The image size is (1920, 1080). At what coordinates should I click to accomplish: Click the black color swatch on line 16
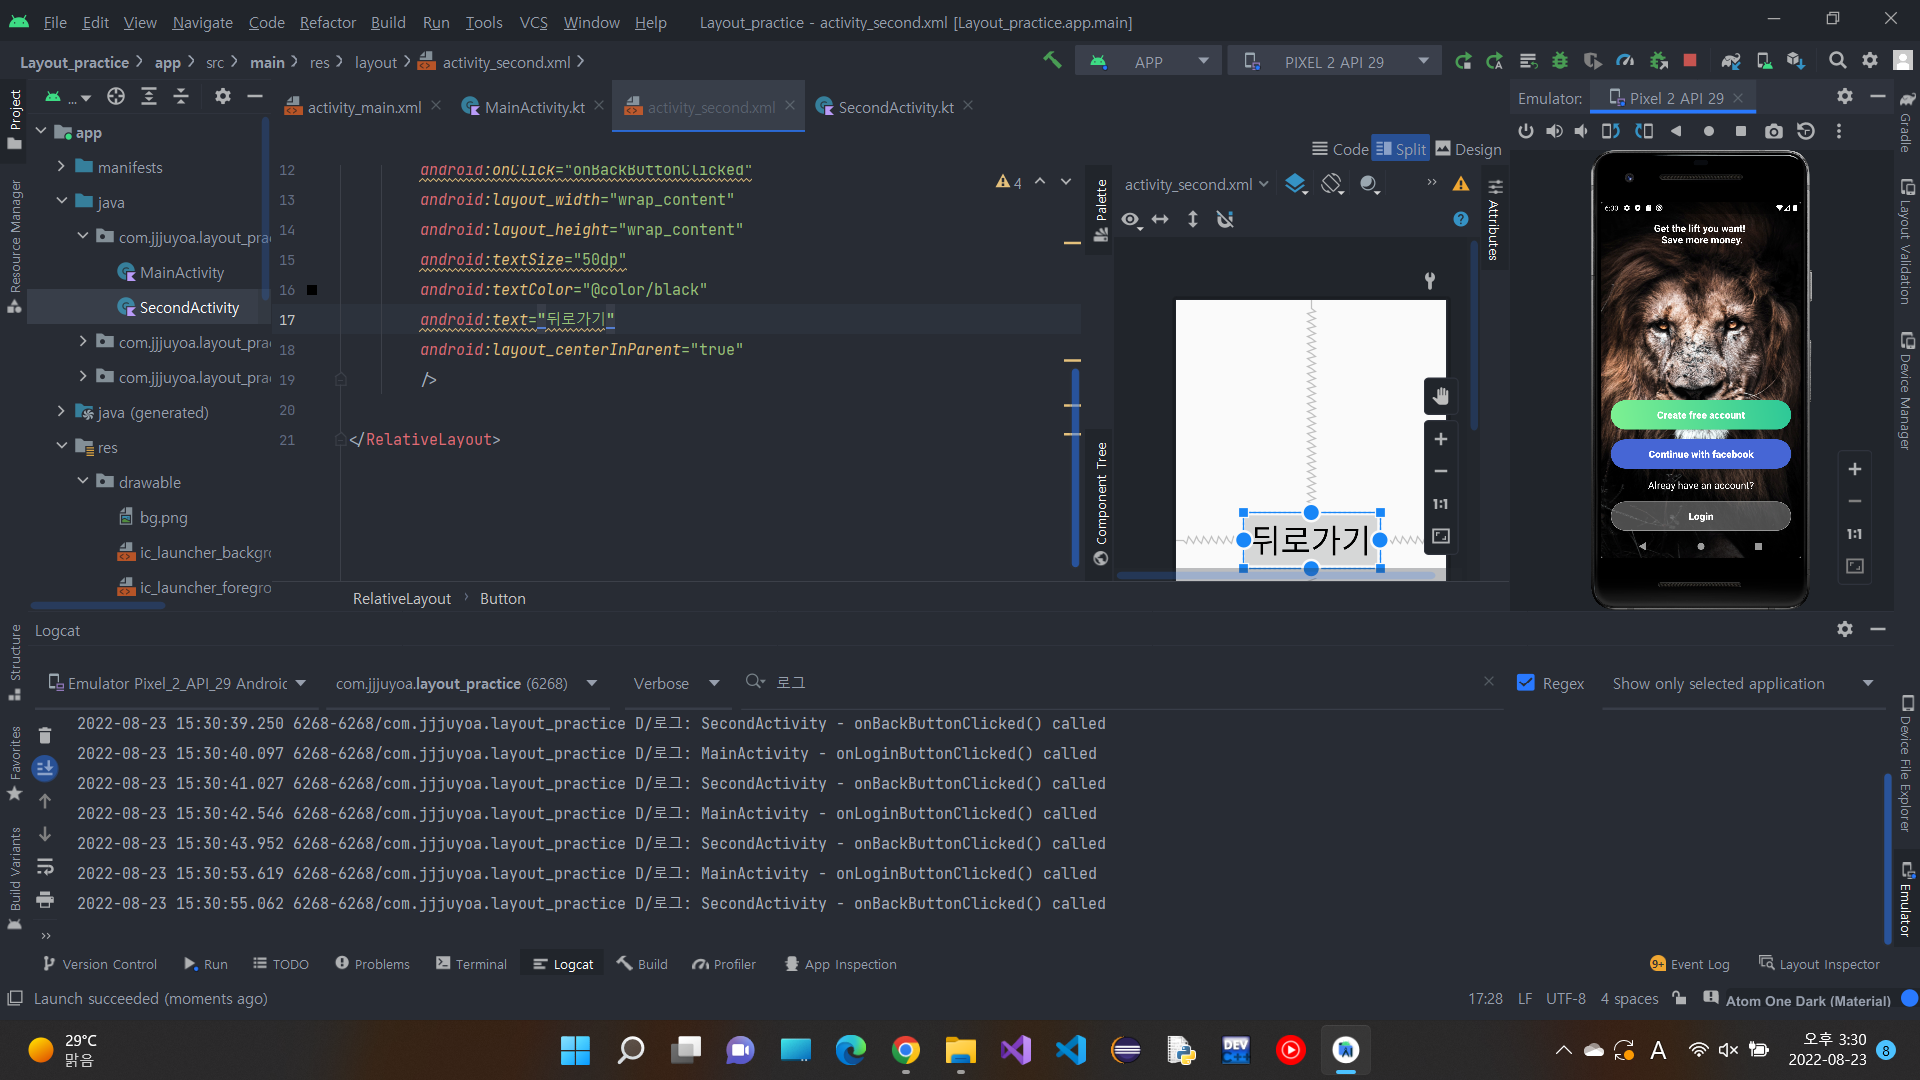click(x=312, y=290)
